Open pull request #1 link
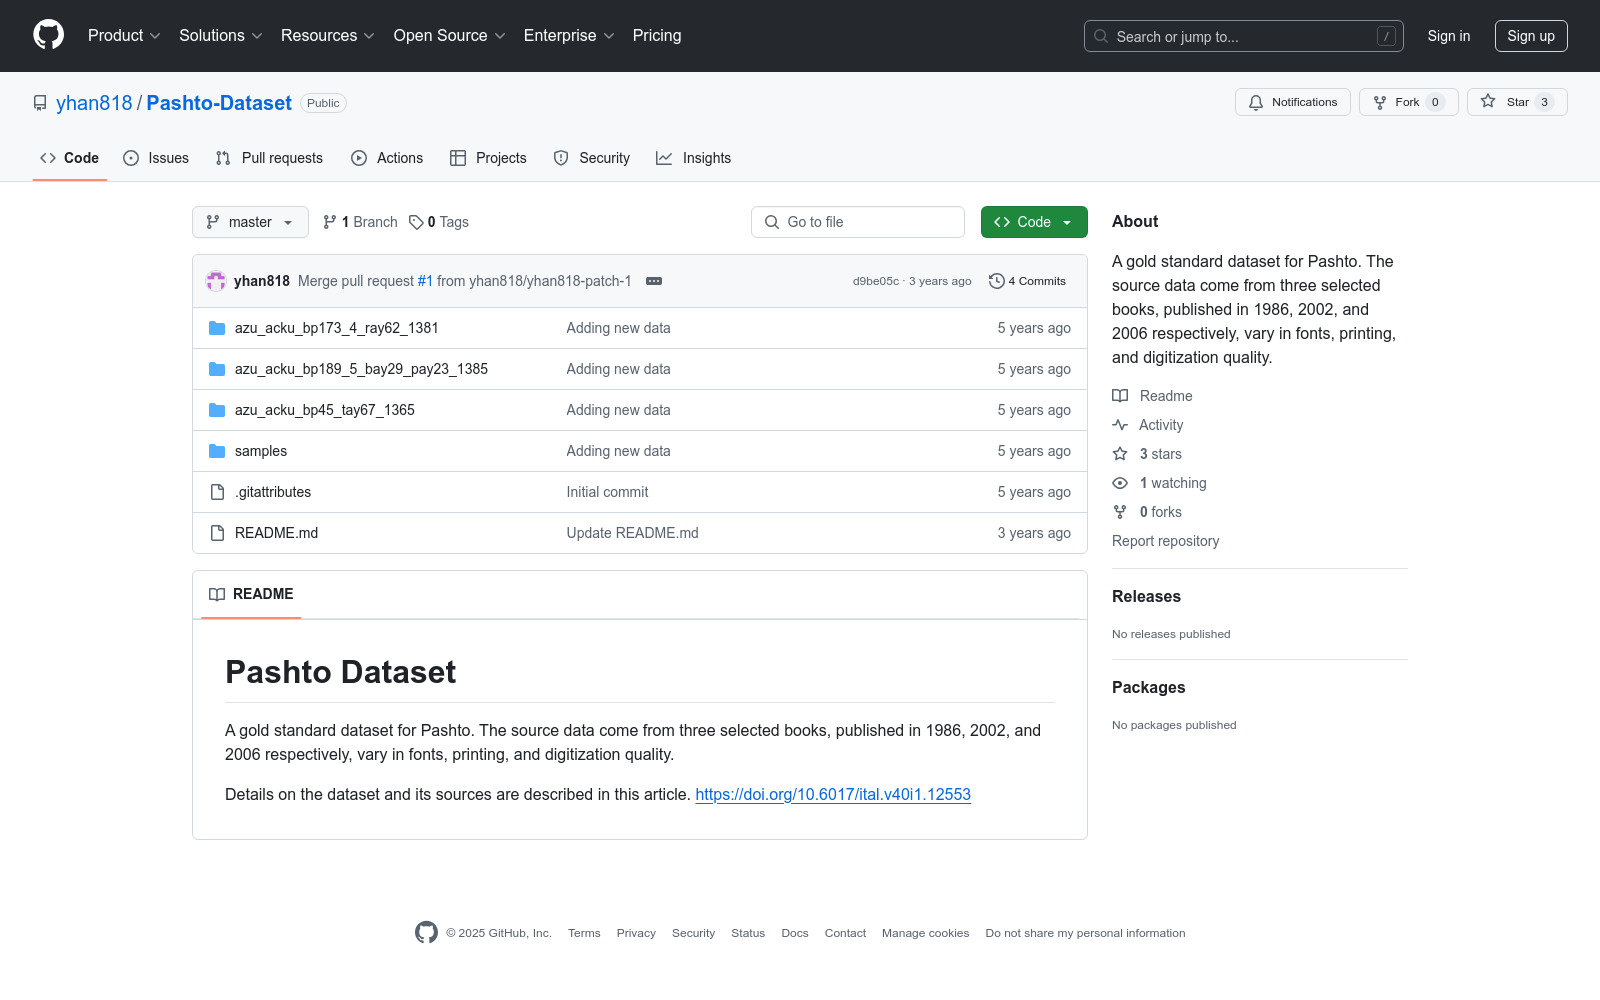Viewport: 1600px width, 1000px height. (425, 281)
